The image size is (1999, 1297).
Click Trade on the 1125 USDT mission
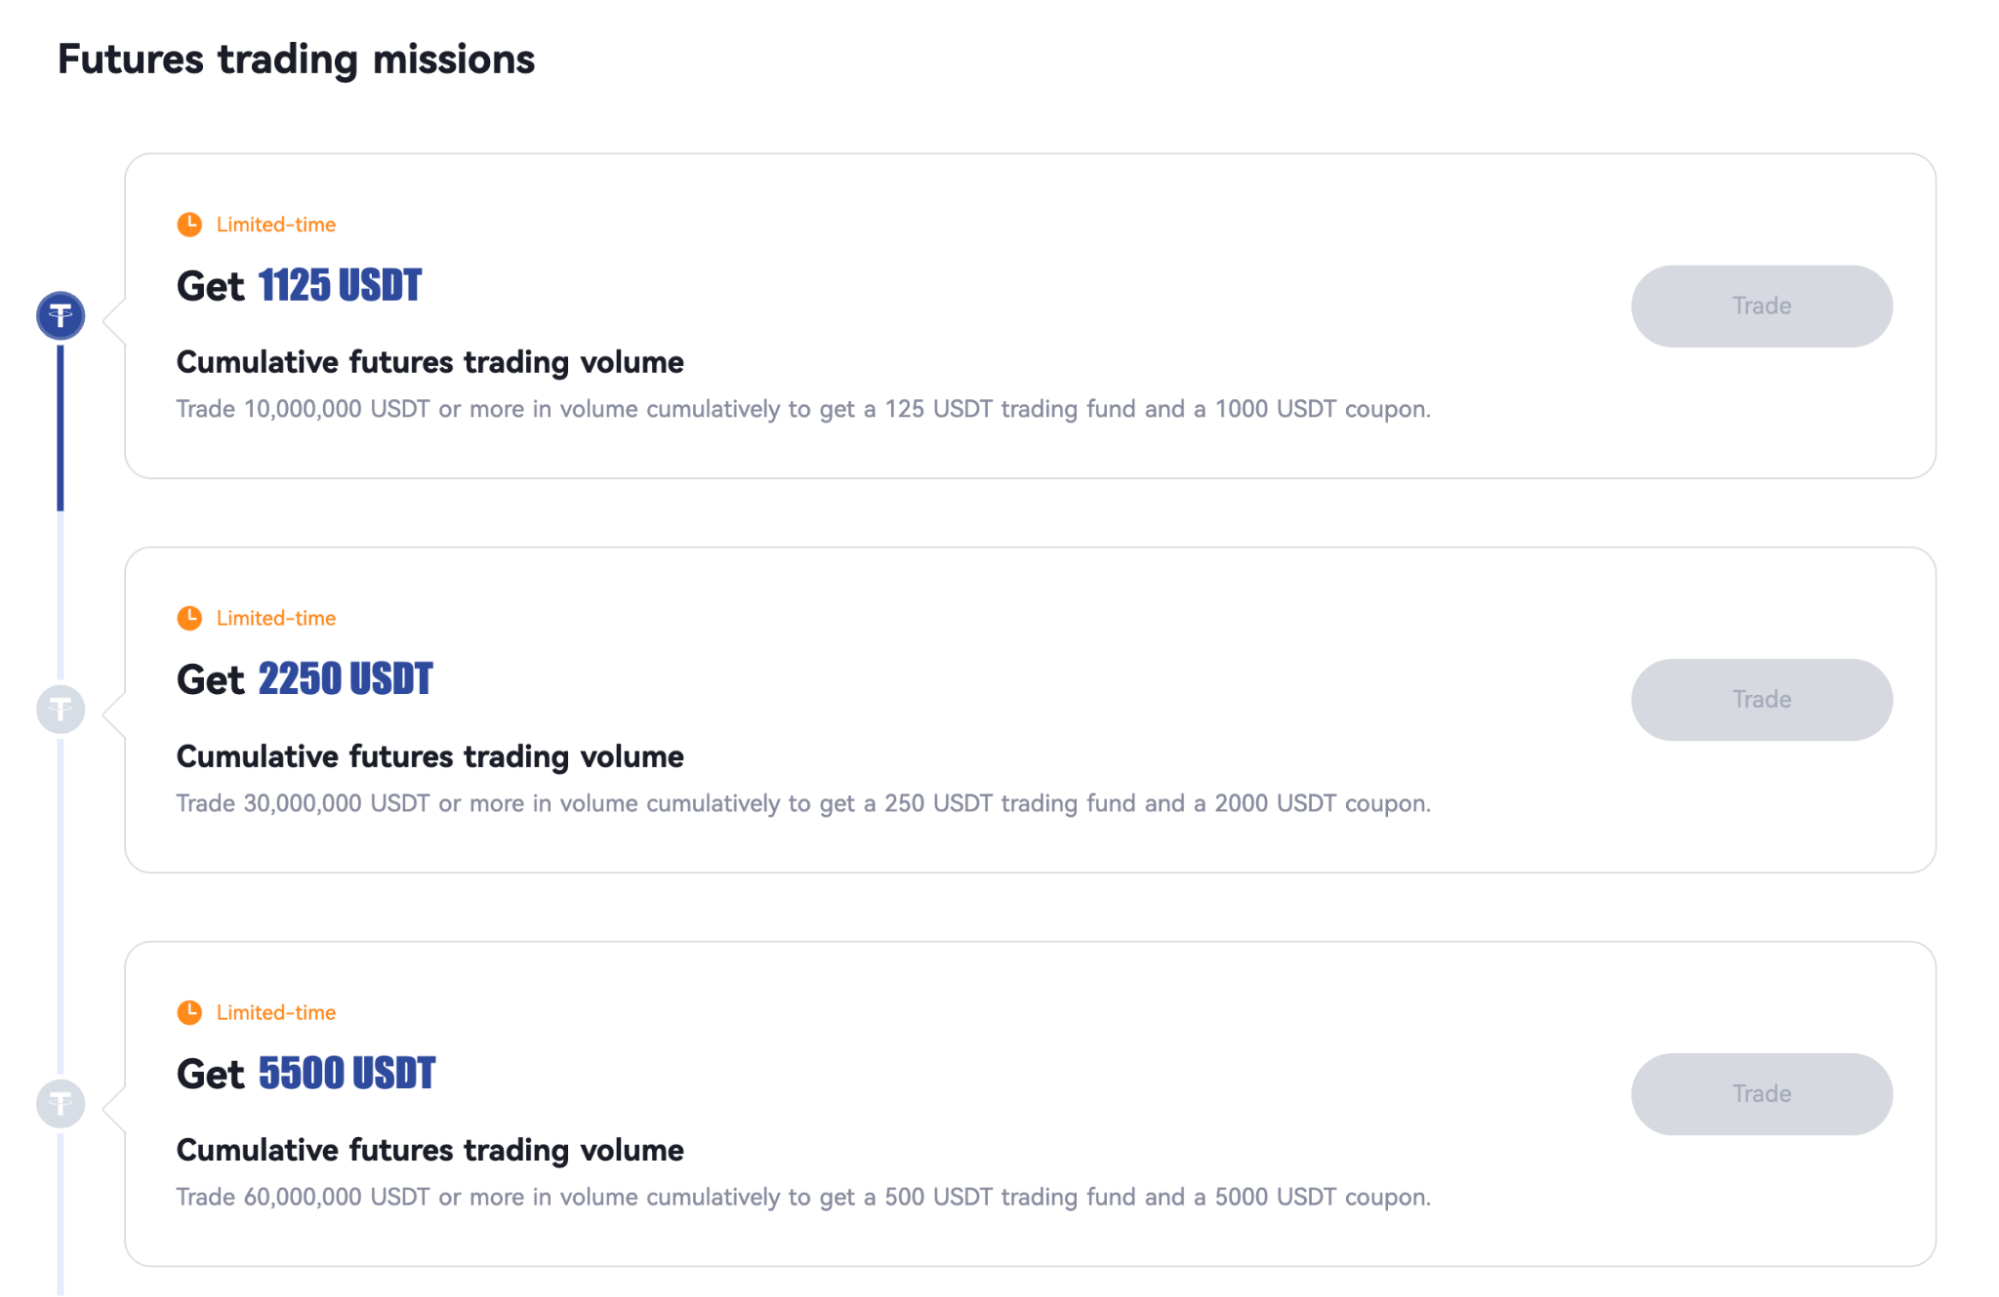(1761, 306)
